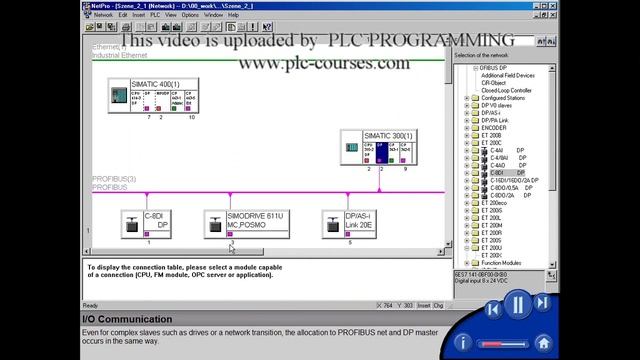Pause the video playback

pos(518,304)
